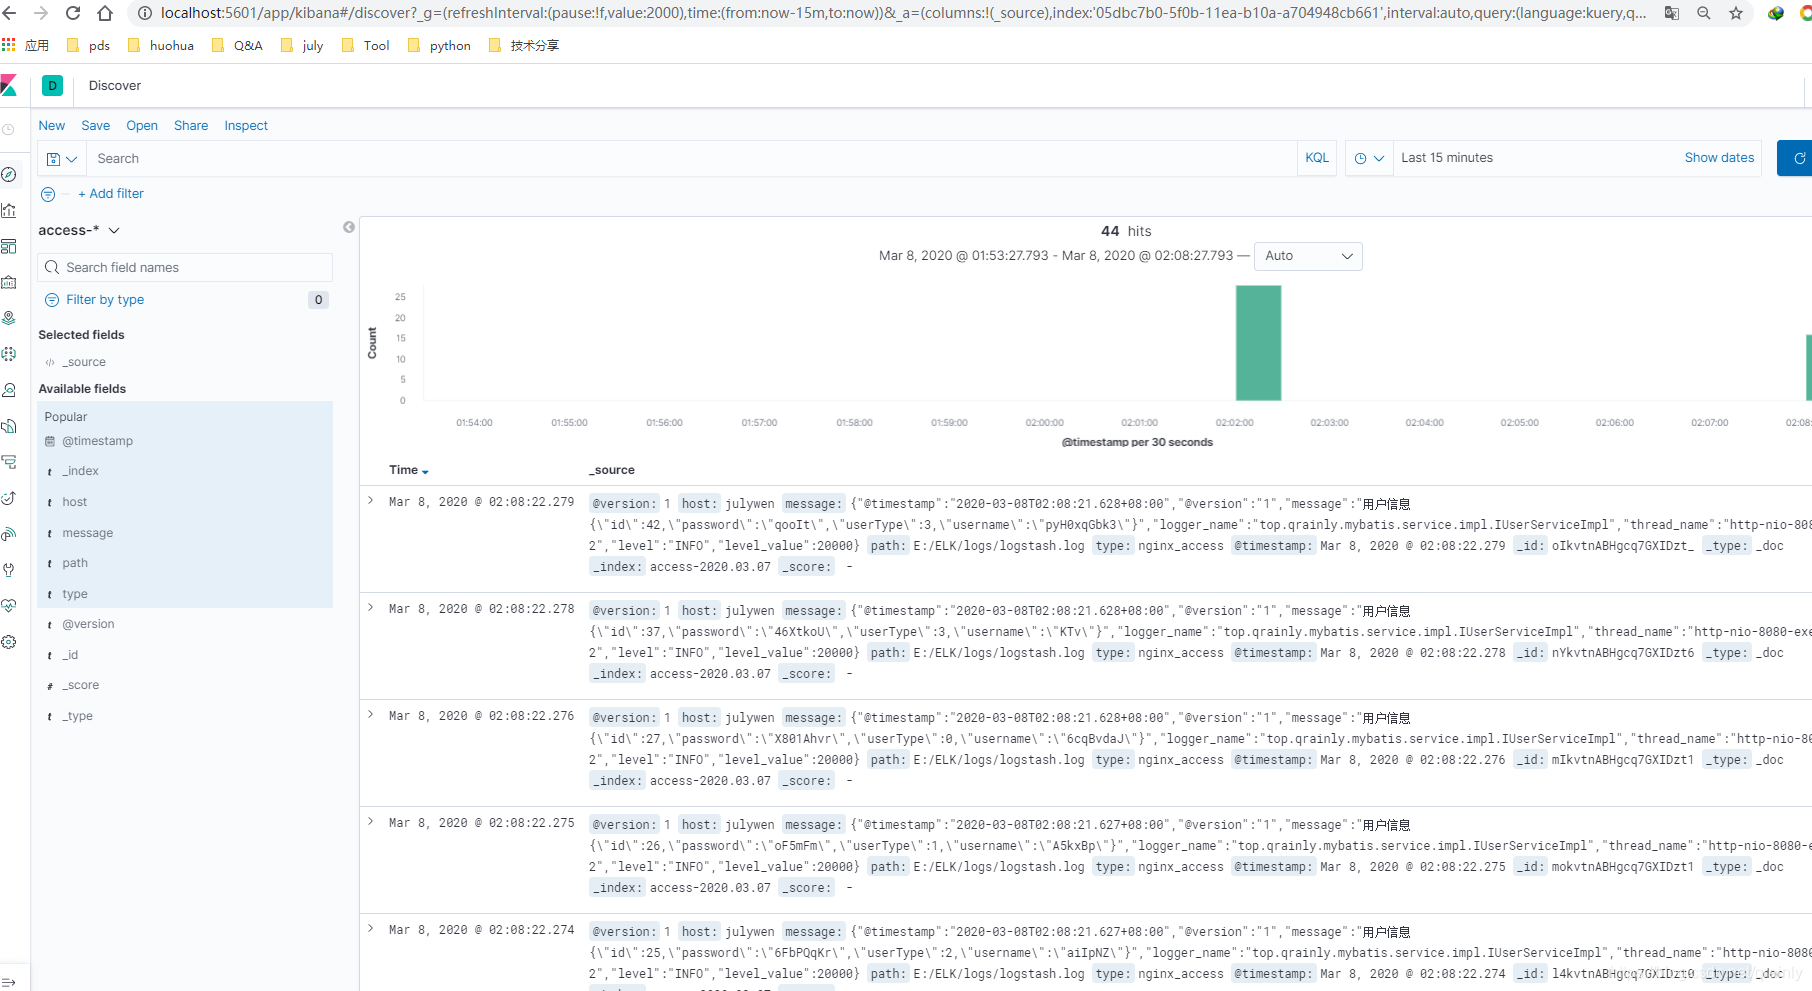This screenshot has height=991, width=1812.
Task: Click the Kibana logo
Action: point(9,86)
